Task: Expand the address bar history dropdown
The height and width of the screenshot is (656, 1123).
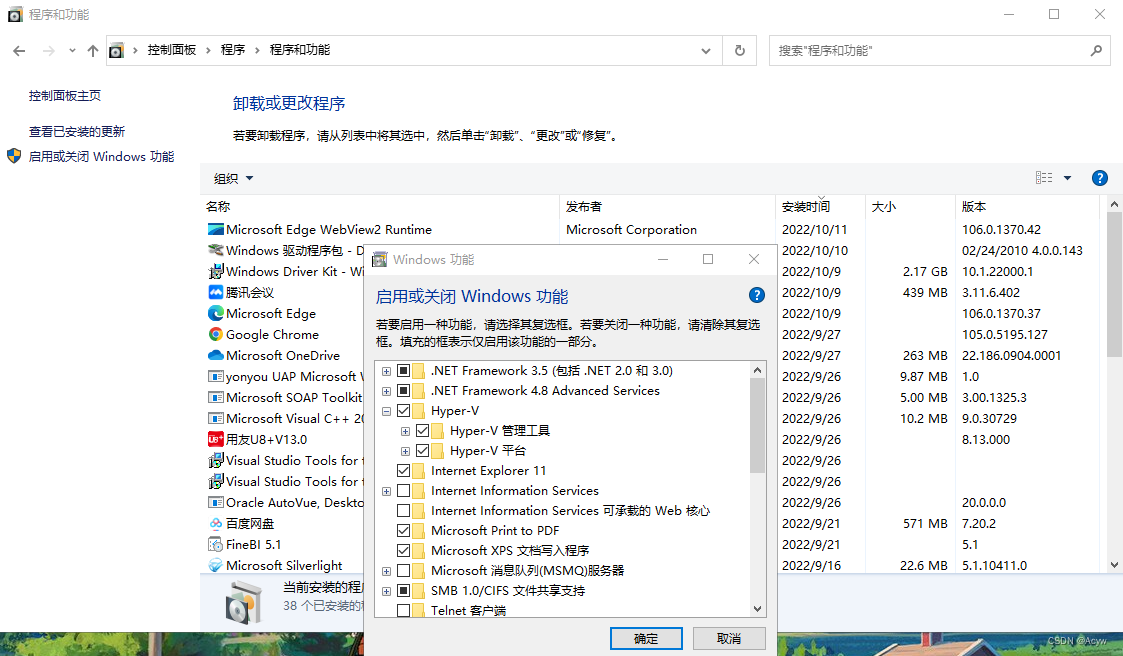Action: pyautogui.click(x=705, y=51)
